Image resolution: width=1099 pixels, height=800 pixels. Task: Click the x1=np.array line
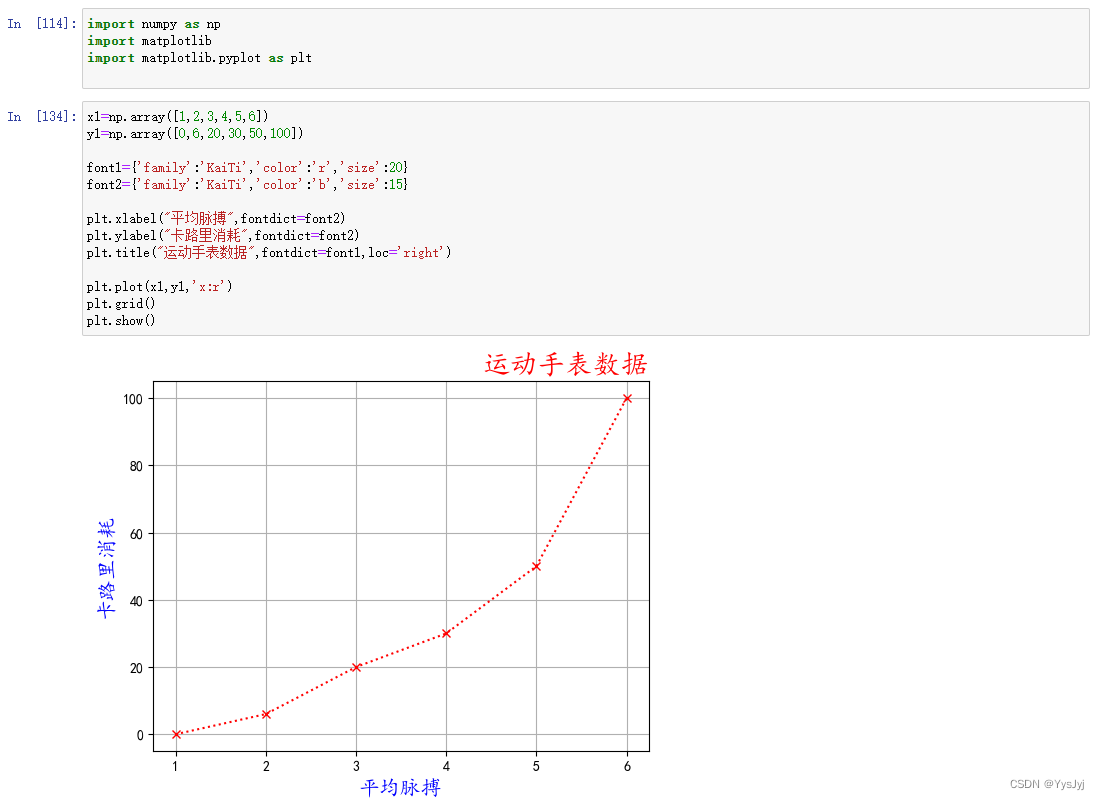pos(177,116)
